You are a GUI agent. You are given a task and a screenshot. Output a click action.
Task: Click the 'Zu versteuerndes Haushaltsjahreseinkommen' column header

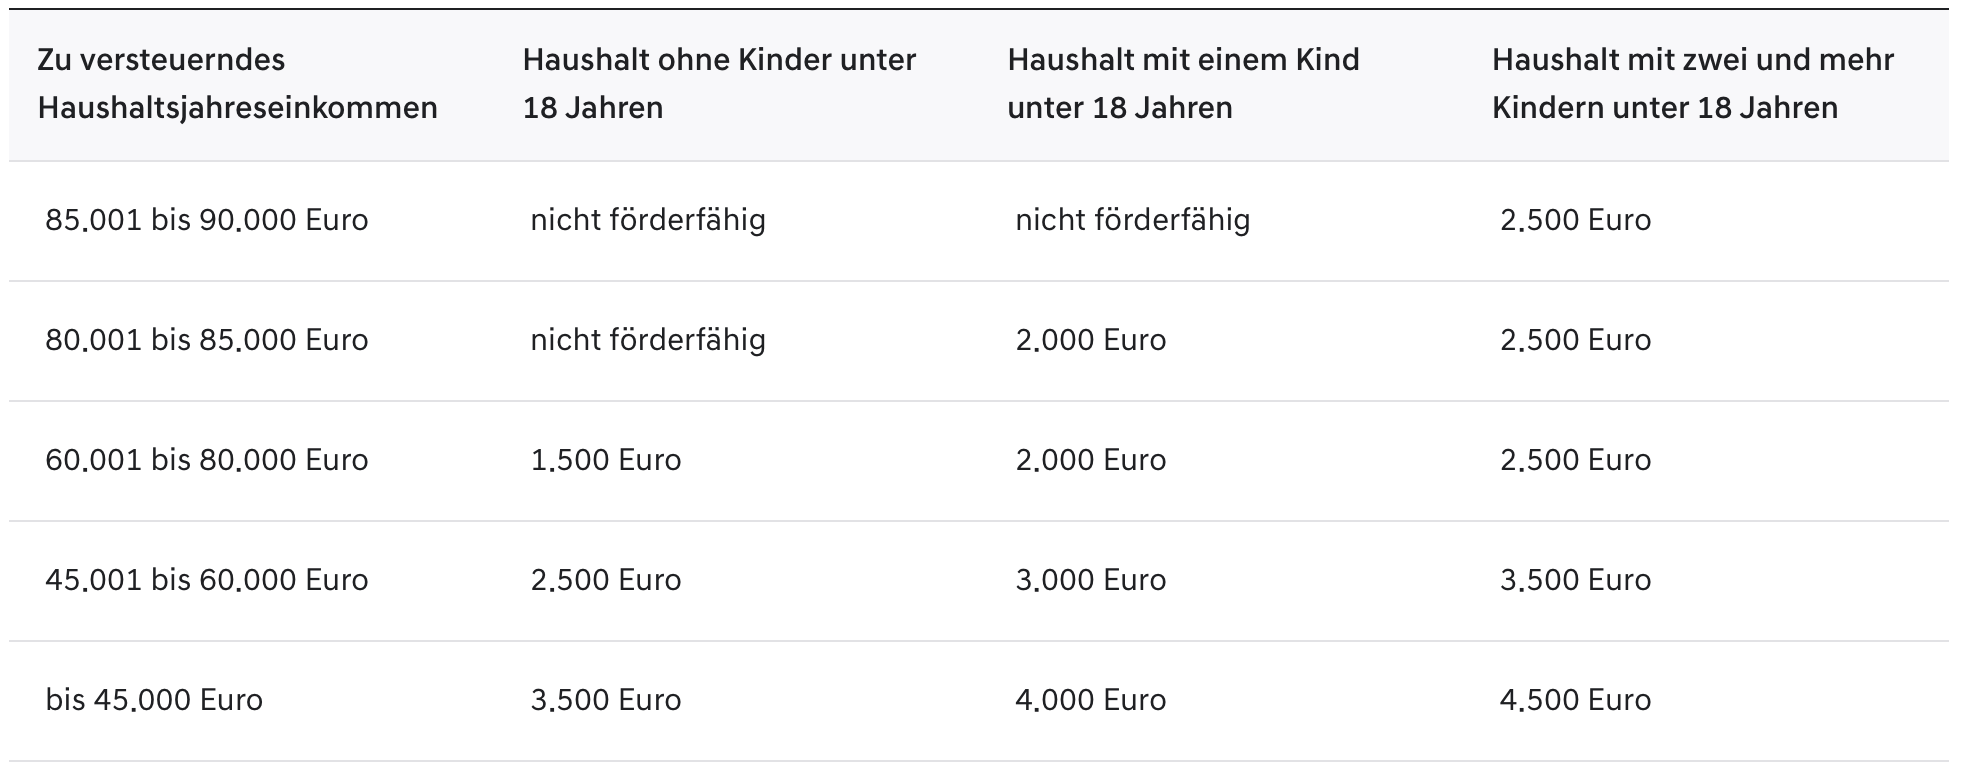(238, 84)
